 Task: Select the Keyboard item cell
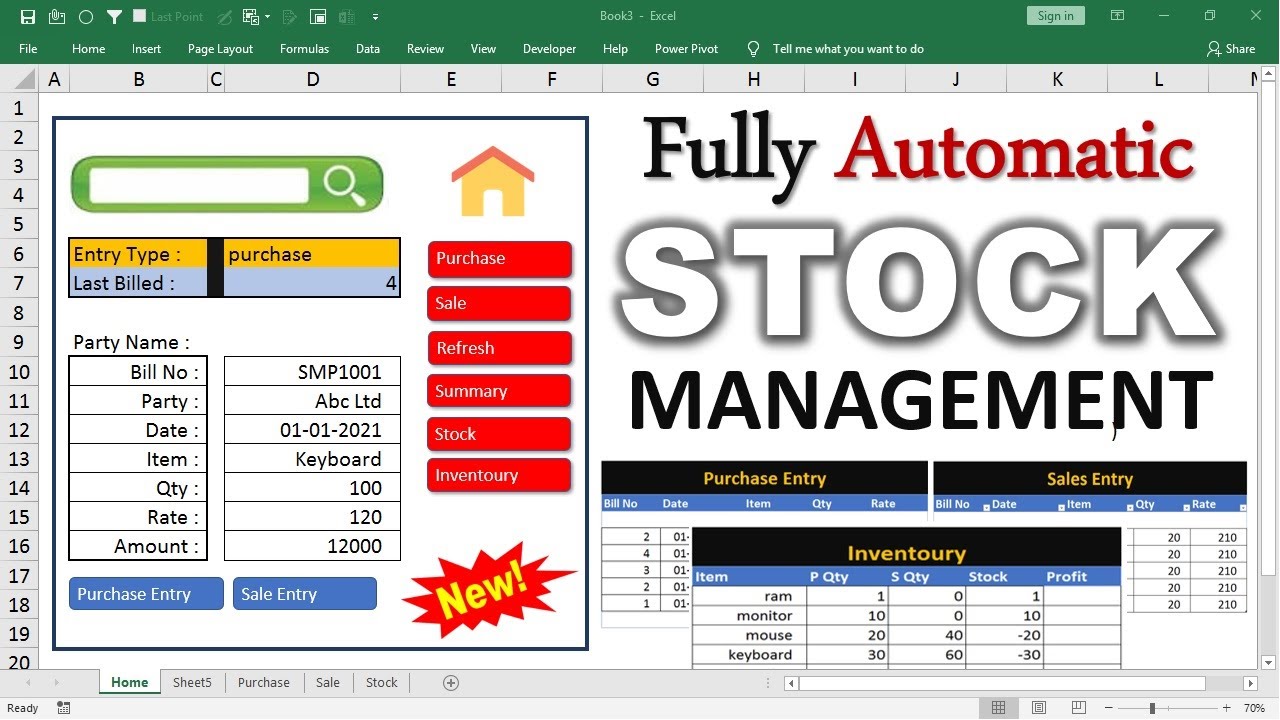pyautogui.click(x=312, y=459)
